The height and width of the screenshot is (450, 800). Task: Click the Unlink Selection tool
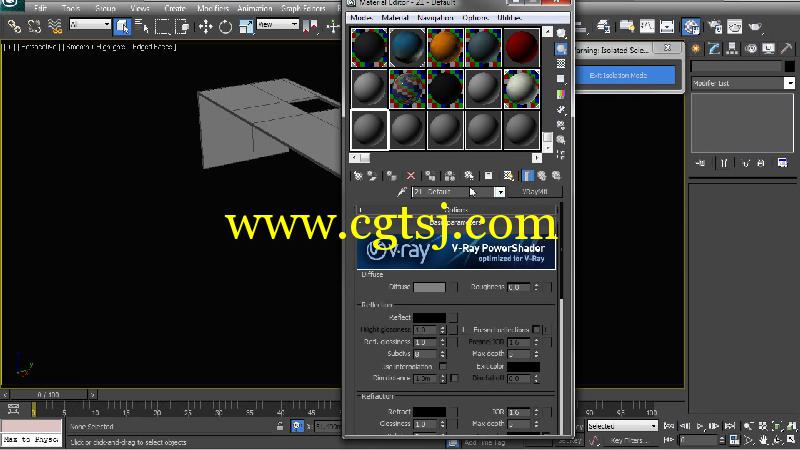click(34, 26)
